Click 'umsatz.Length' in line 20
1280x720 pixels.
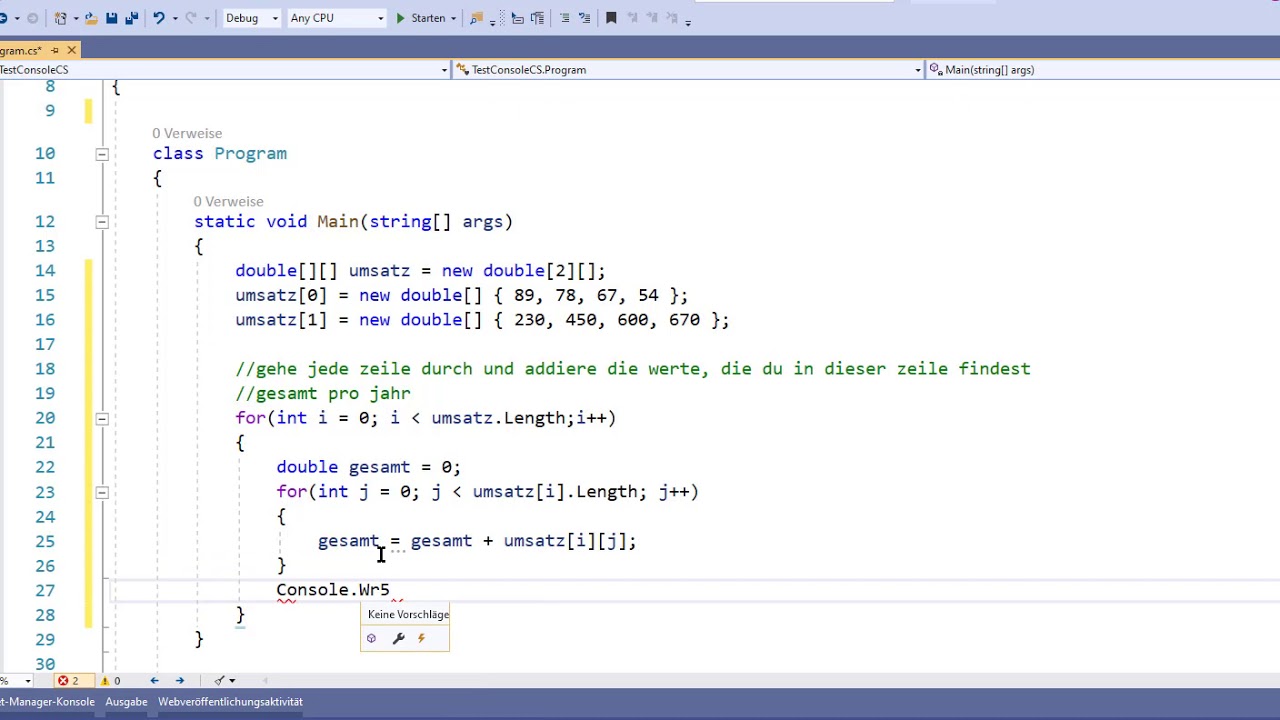coord(499,418)
